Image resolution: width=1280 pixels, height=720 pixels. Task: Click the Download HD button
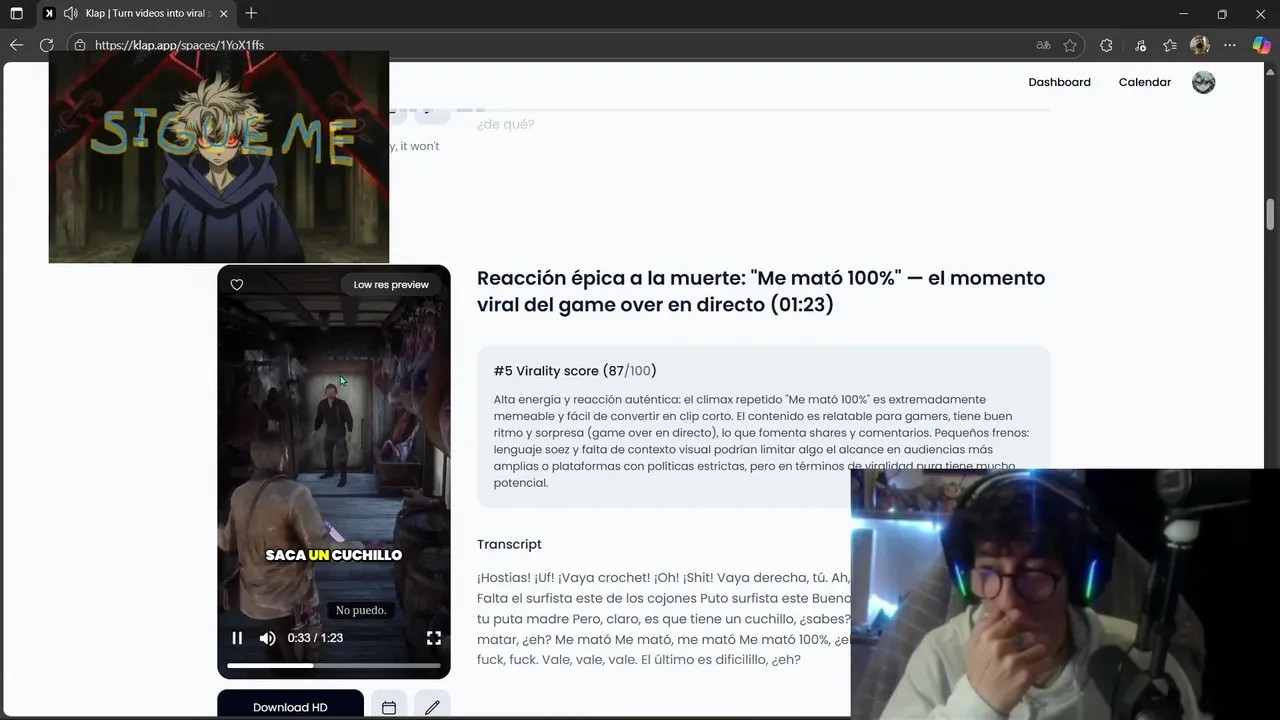290,705
